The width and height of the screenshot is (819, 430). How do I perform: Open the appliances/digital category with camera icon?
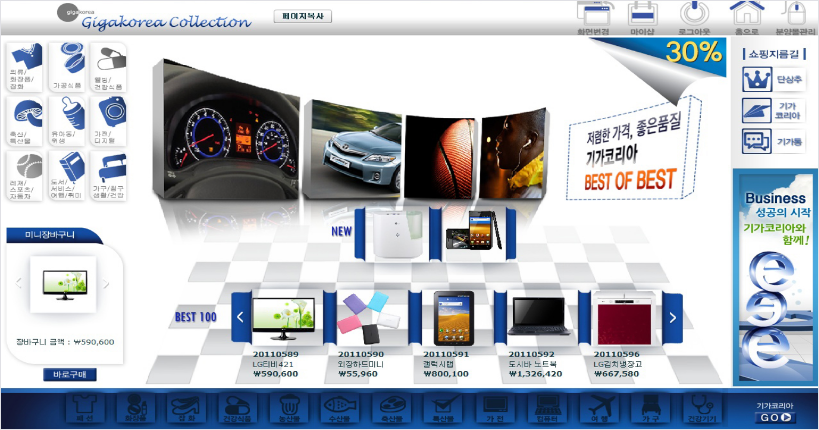109,121
